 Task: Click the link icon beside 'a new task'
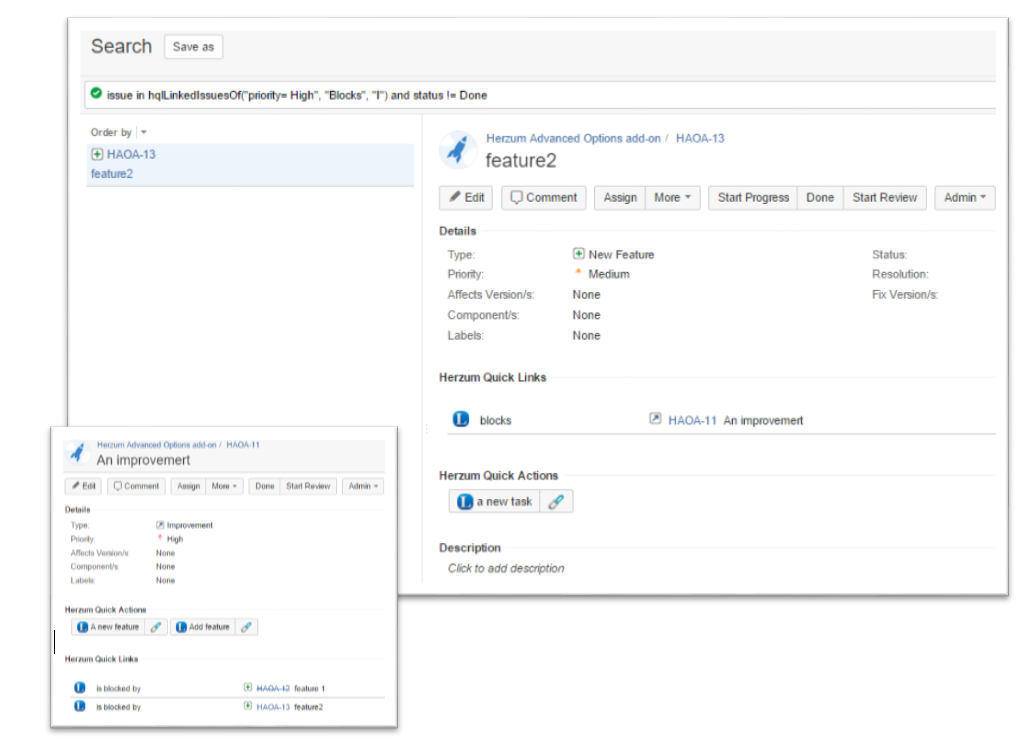556,502
